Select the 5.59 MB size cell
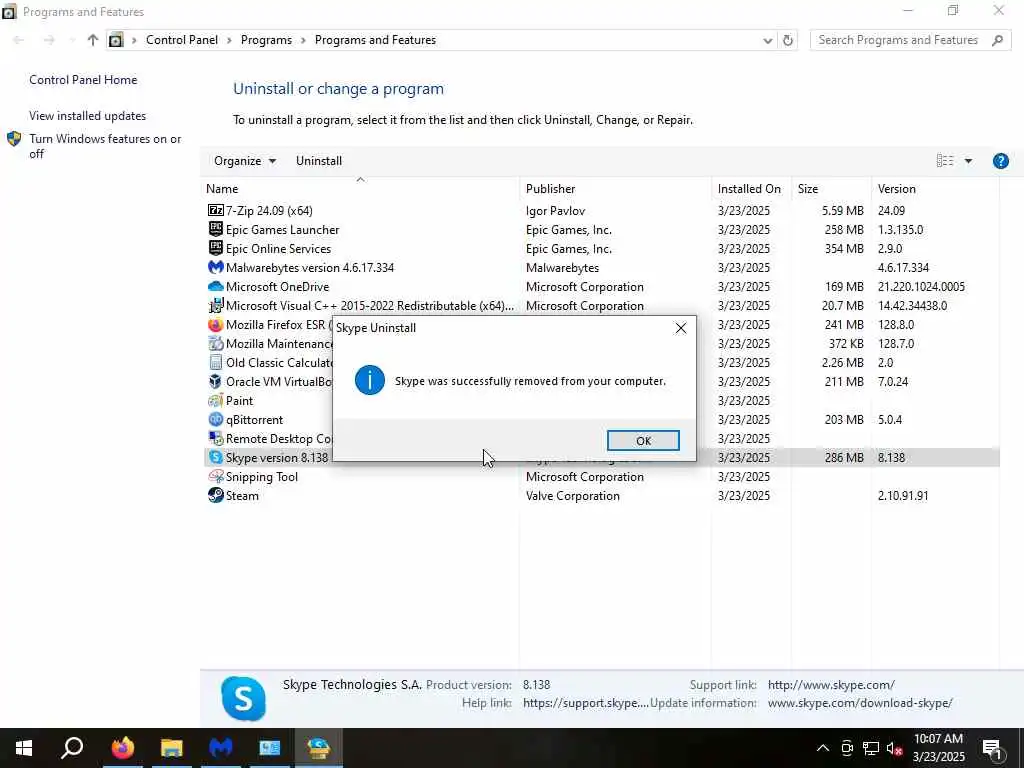 coord(842,210)
